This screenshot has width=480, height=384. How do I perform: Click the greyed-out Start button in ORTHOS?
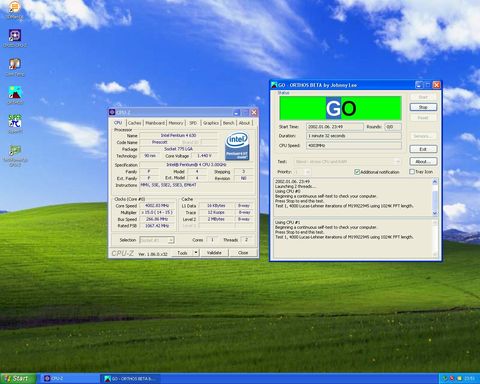(x=423, y=97)
